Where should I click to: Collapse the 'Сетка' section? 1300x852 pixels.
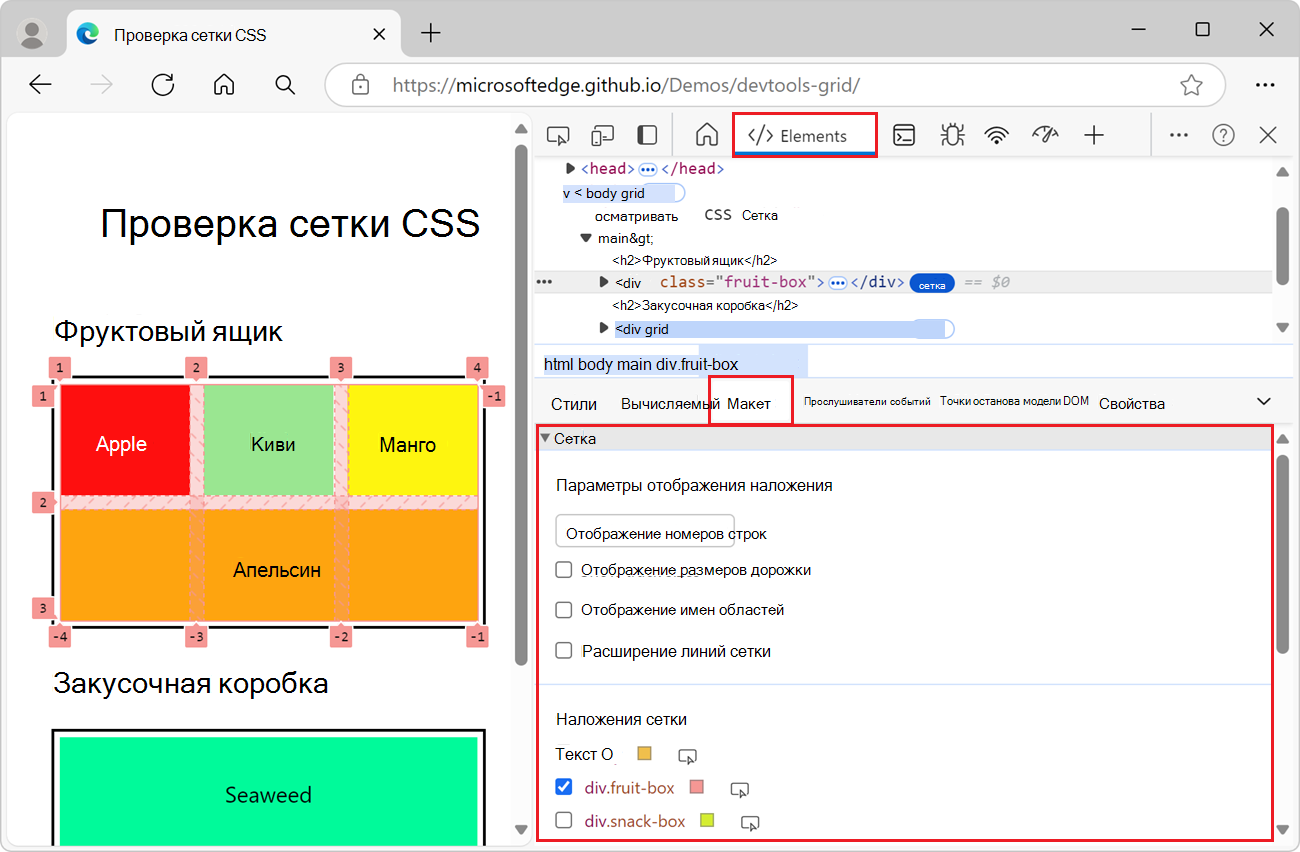[x=546, y=437]
